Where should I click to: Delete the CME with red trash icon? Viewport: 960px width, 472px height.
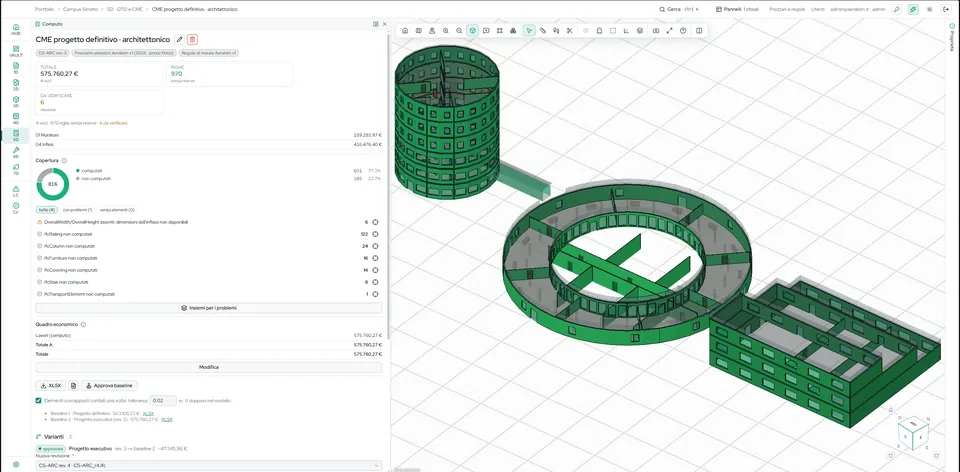point(192,39)
